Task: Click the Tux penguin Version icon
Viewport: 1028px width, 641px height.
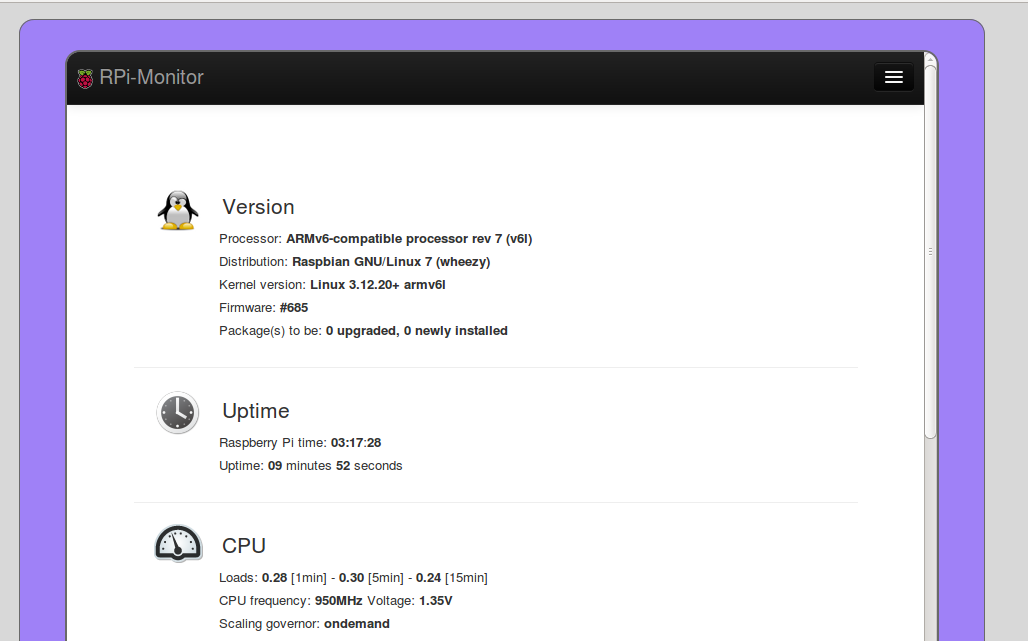Action: click(x=178, y=210)
